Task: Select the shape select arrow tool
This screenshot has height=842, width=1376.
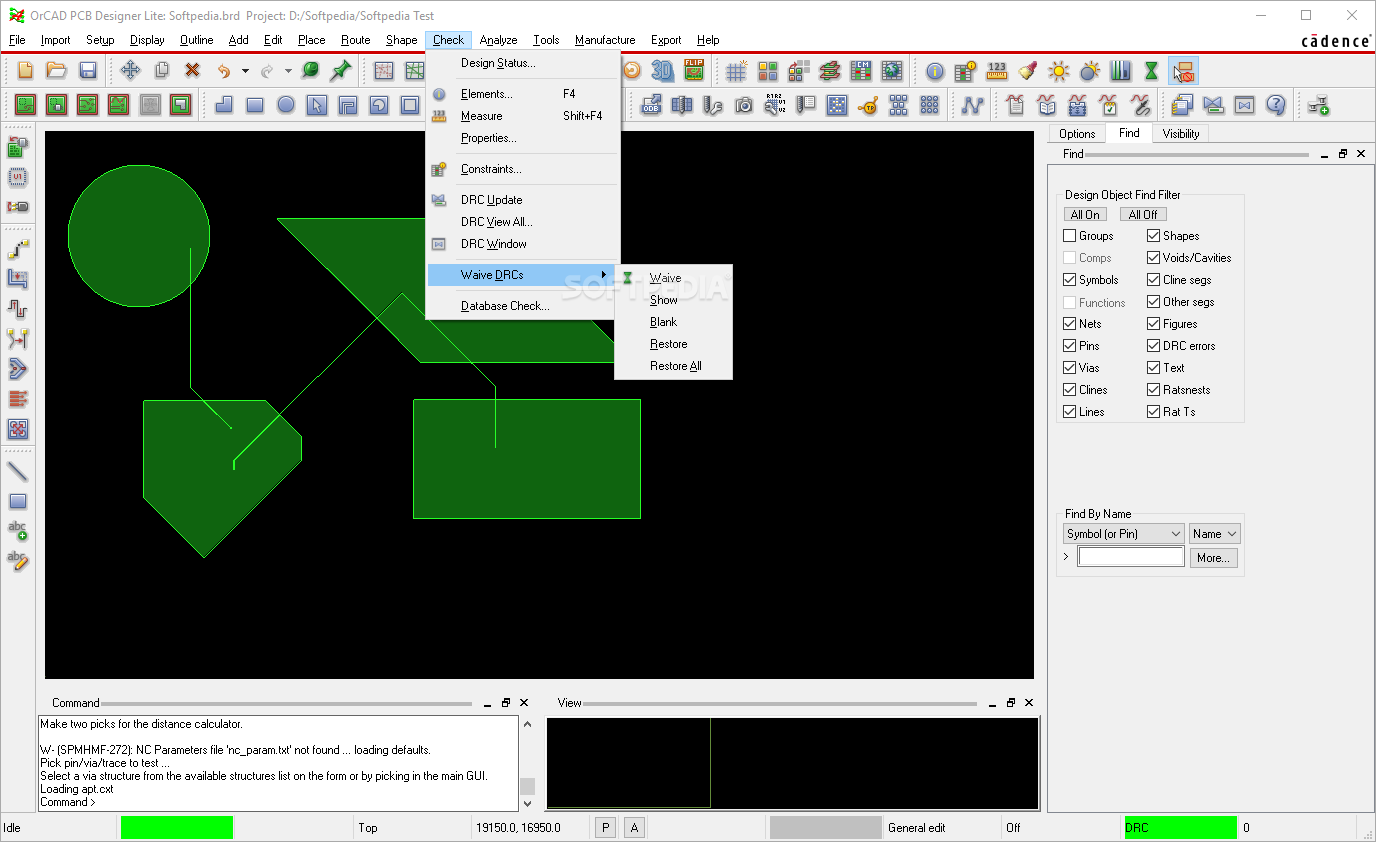Action: pyautogui.click(x=317, y=104)
